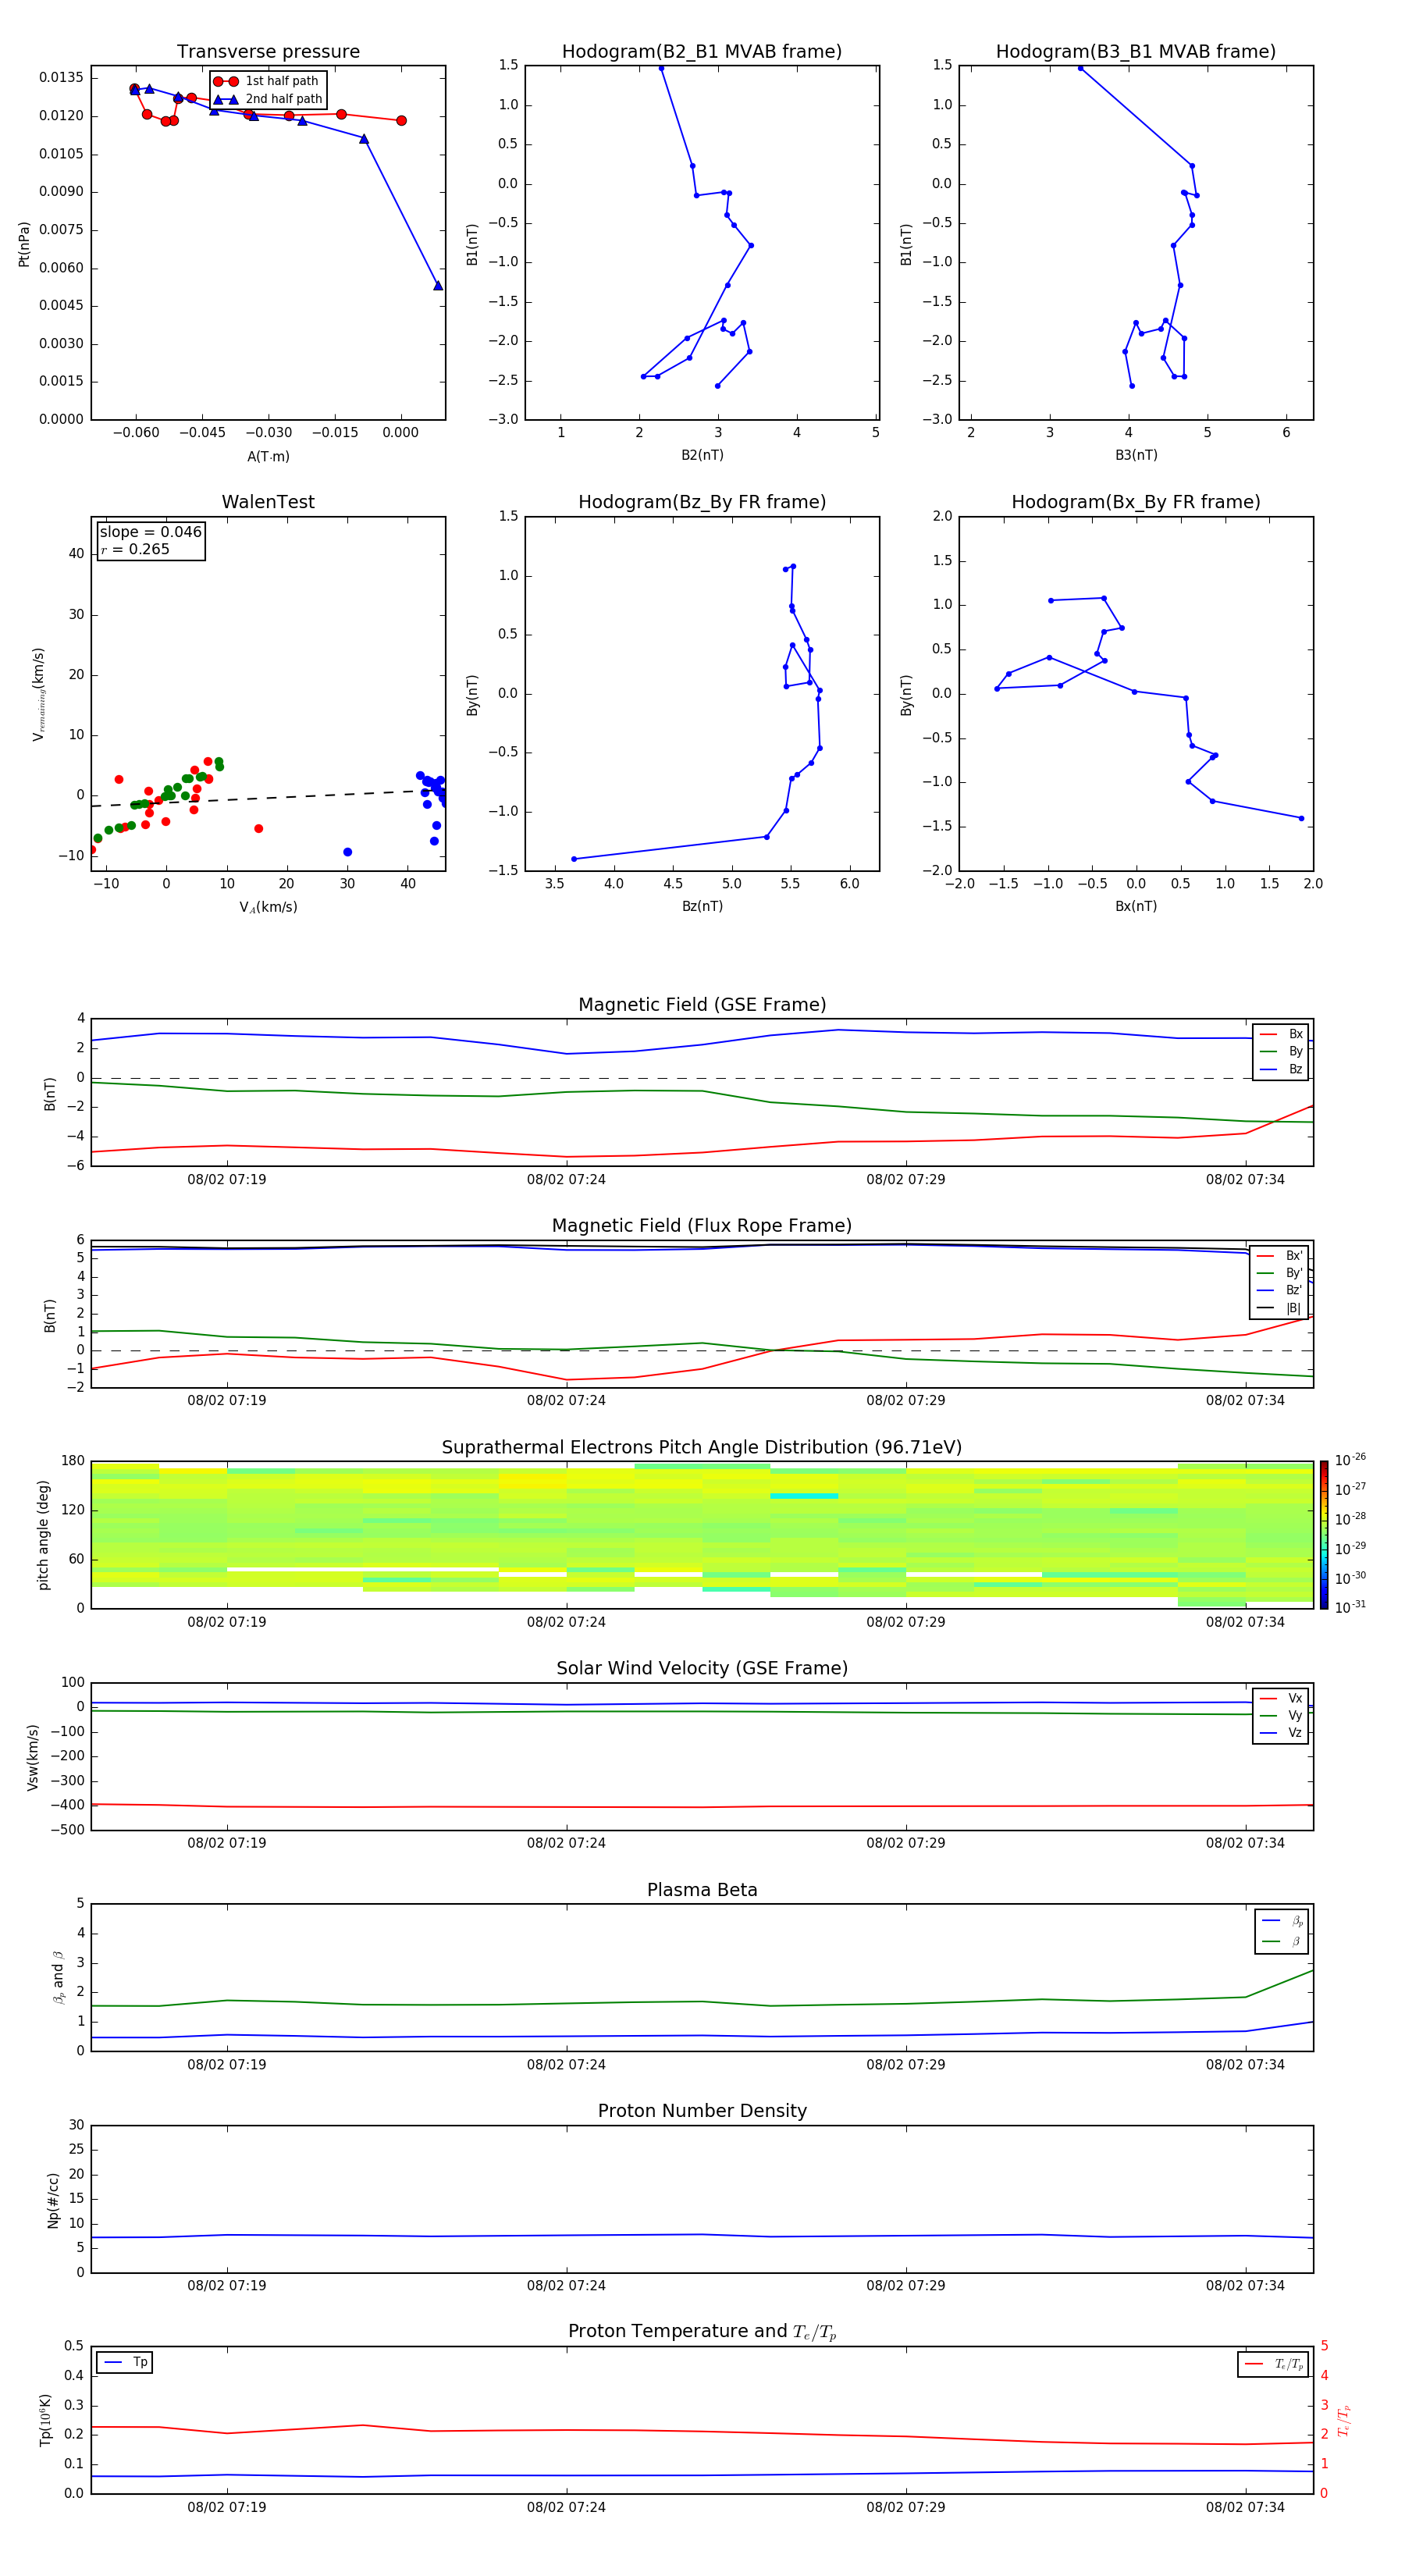This screenshot has width=1405, height=2576.
Task: Click the Hodogram(B2_B1 MVAB frame) title
Action: click(x=702, y=52)
